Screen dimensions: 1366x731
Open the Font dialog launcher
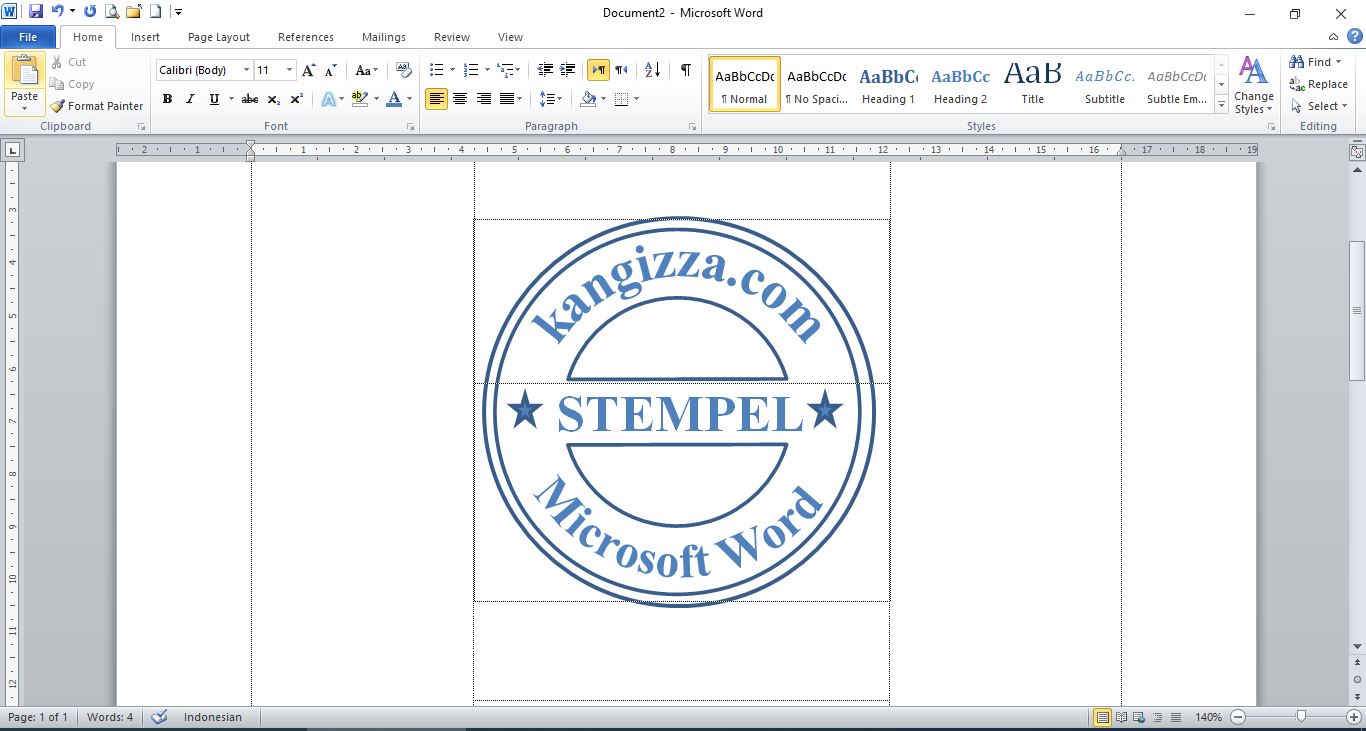coord(410,127)
